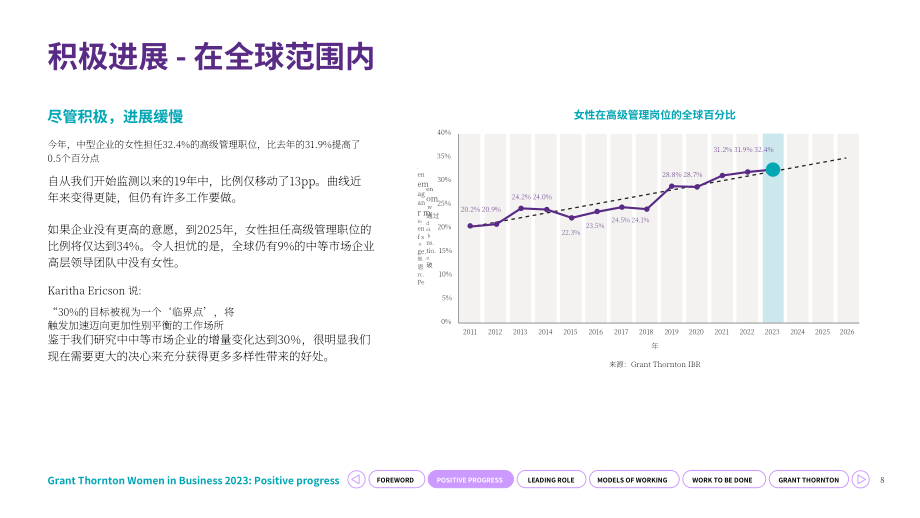The height and width of the screenshot is (518, 920).
Task: Click paragraph starting 自从我们开始监测以来的19年中
Action: pos(205,189)
